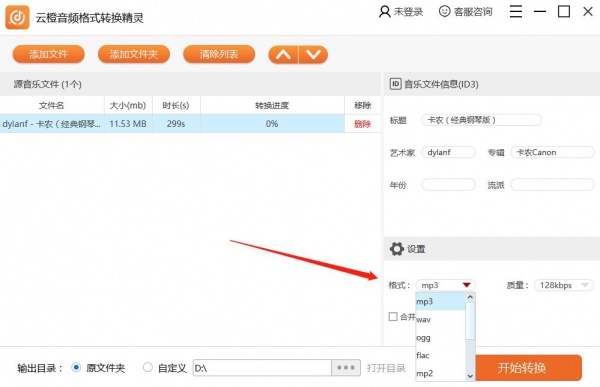
Task: Open the hamburger main menu
Action: 516,11
